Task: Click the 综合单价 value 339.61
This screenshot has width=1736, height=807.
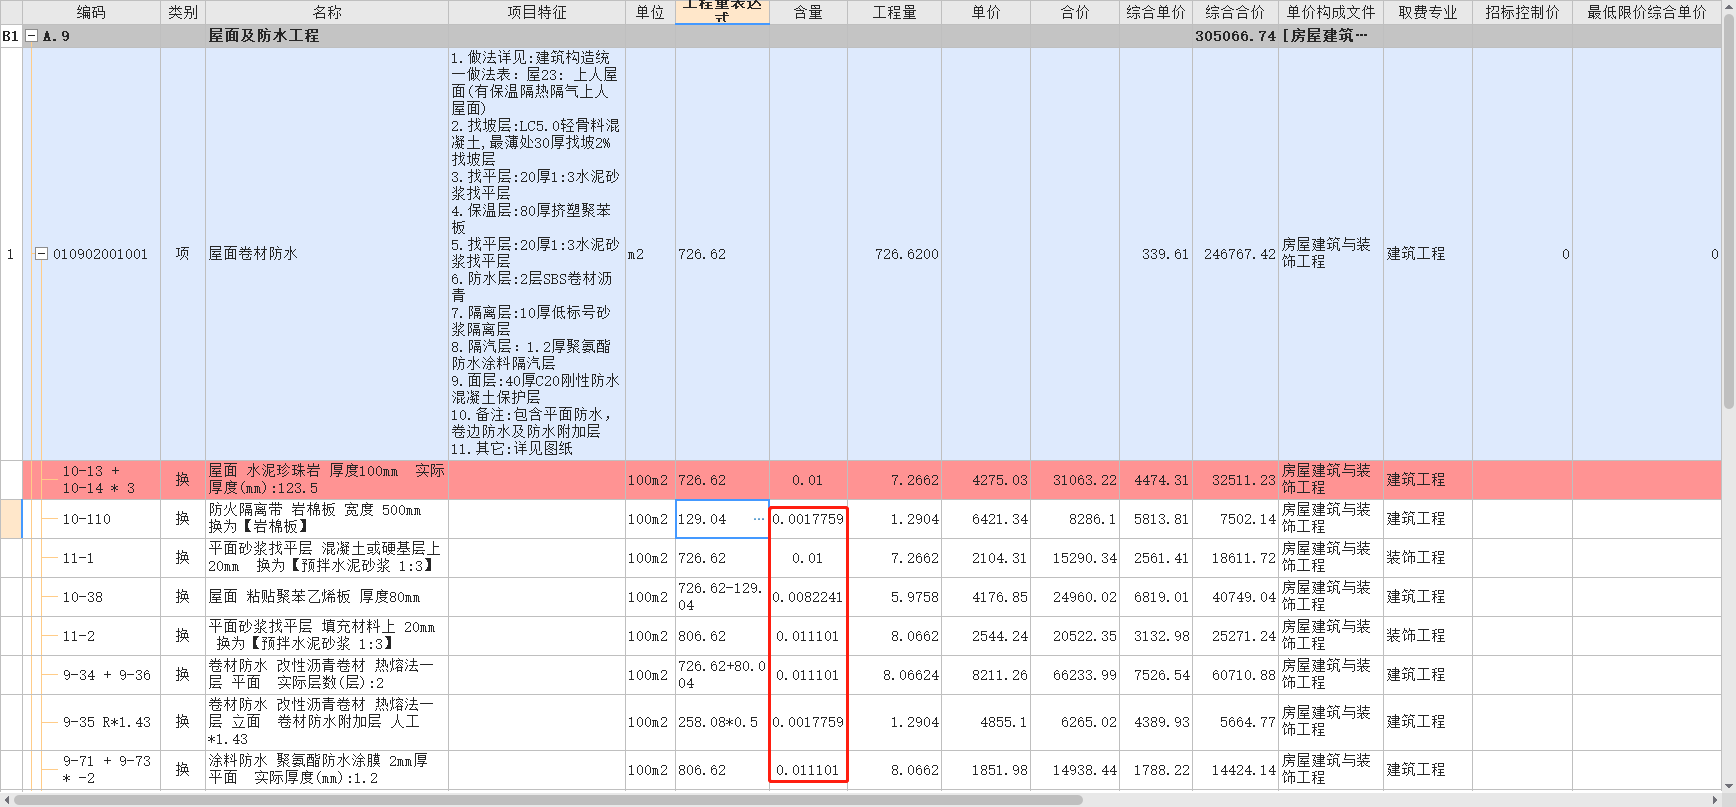Action: (x=1165, y=254)
